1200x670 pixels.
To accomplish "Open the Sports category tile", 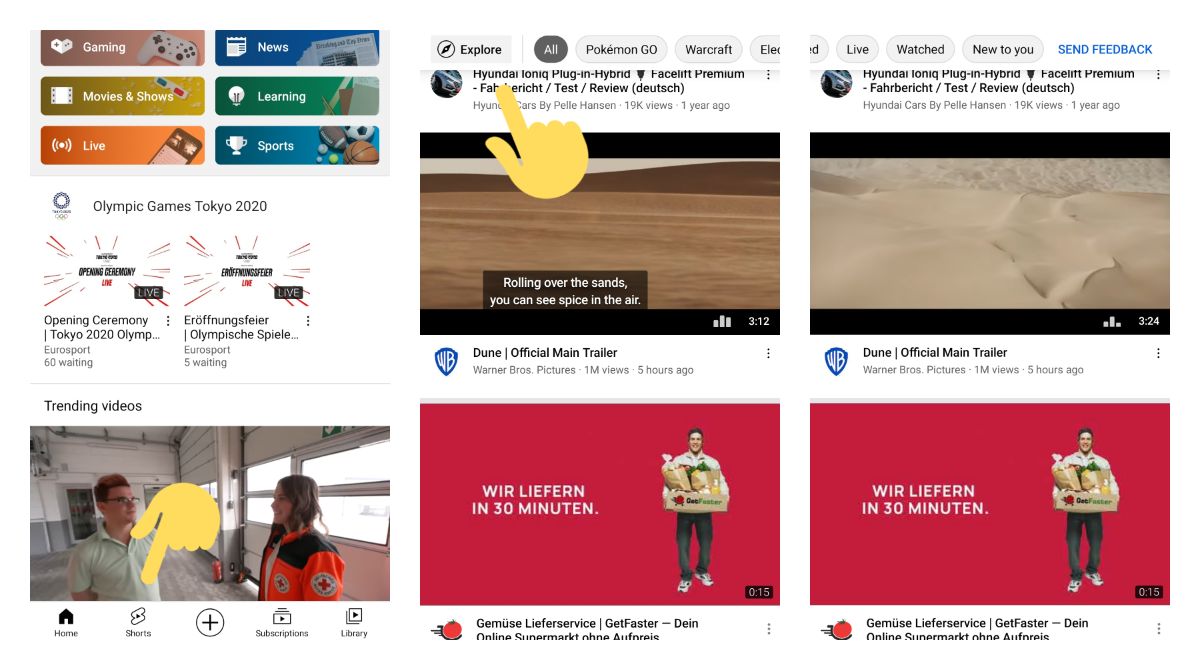I will pyautogui.click(x=297, y=145).
